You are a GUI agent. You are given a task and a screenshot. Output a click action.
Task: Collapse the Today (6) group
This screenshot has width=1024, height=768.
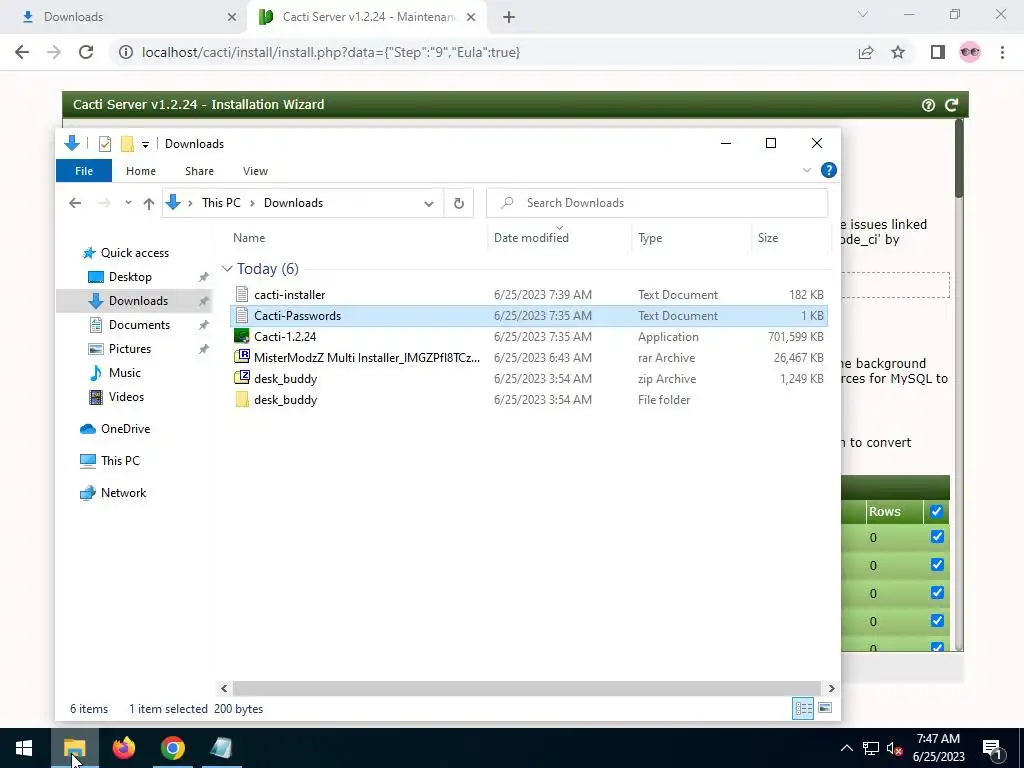[x=227, y=269]
